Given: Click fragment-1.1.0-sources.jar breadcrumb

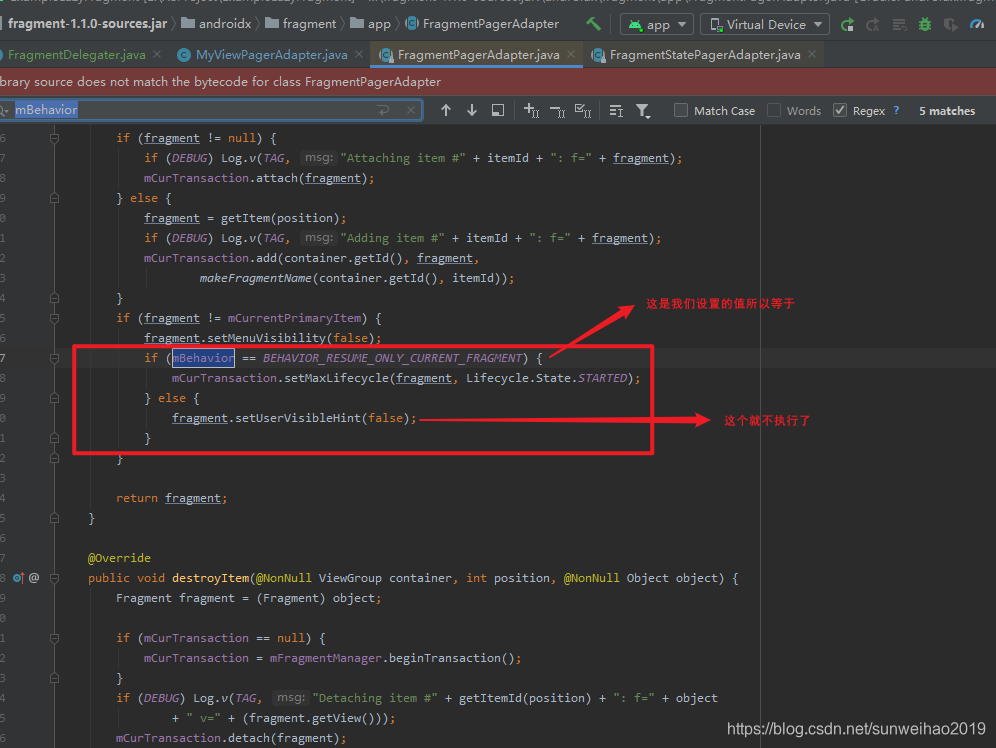Looking at the screenshot, I should (x=87, y=24).
